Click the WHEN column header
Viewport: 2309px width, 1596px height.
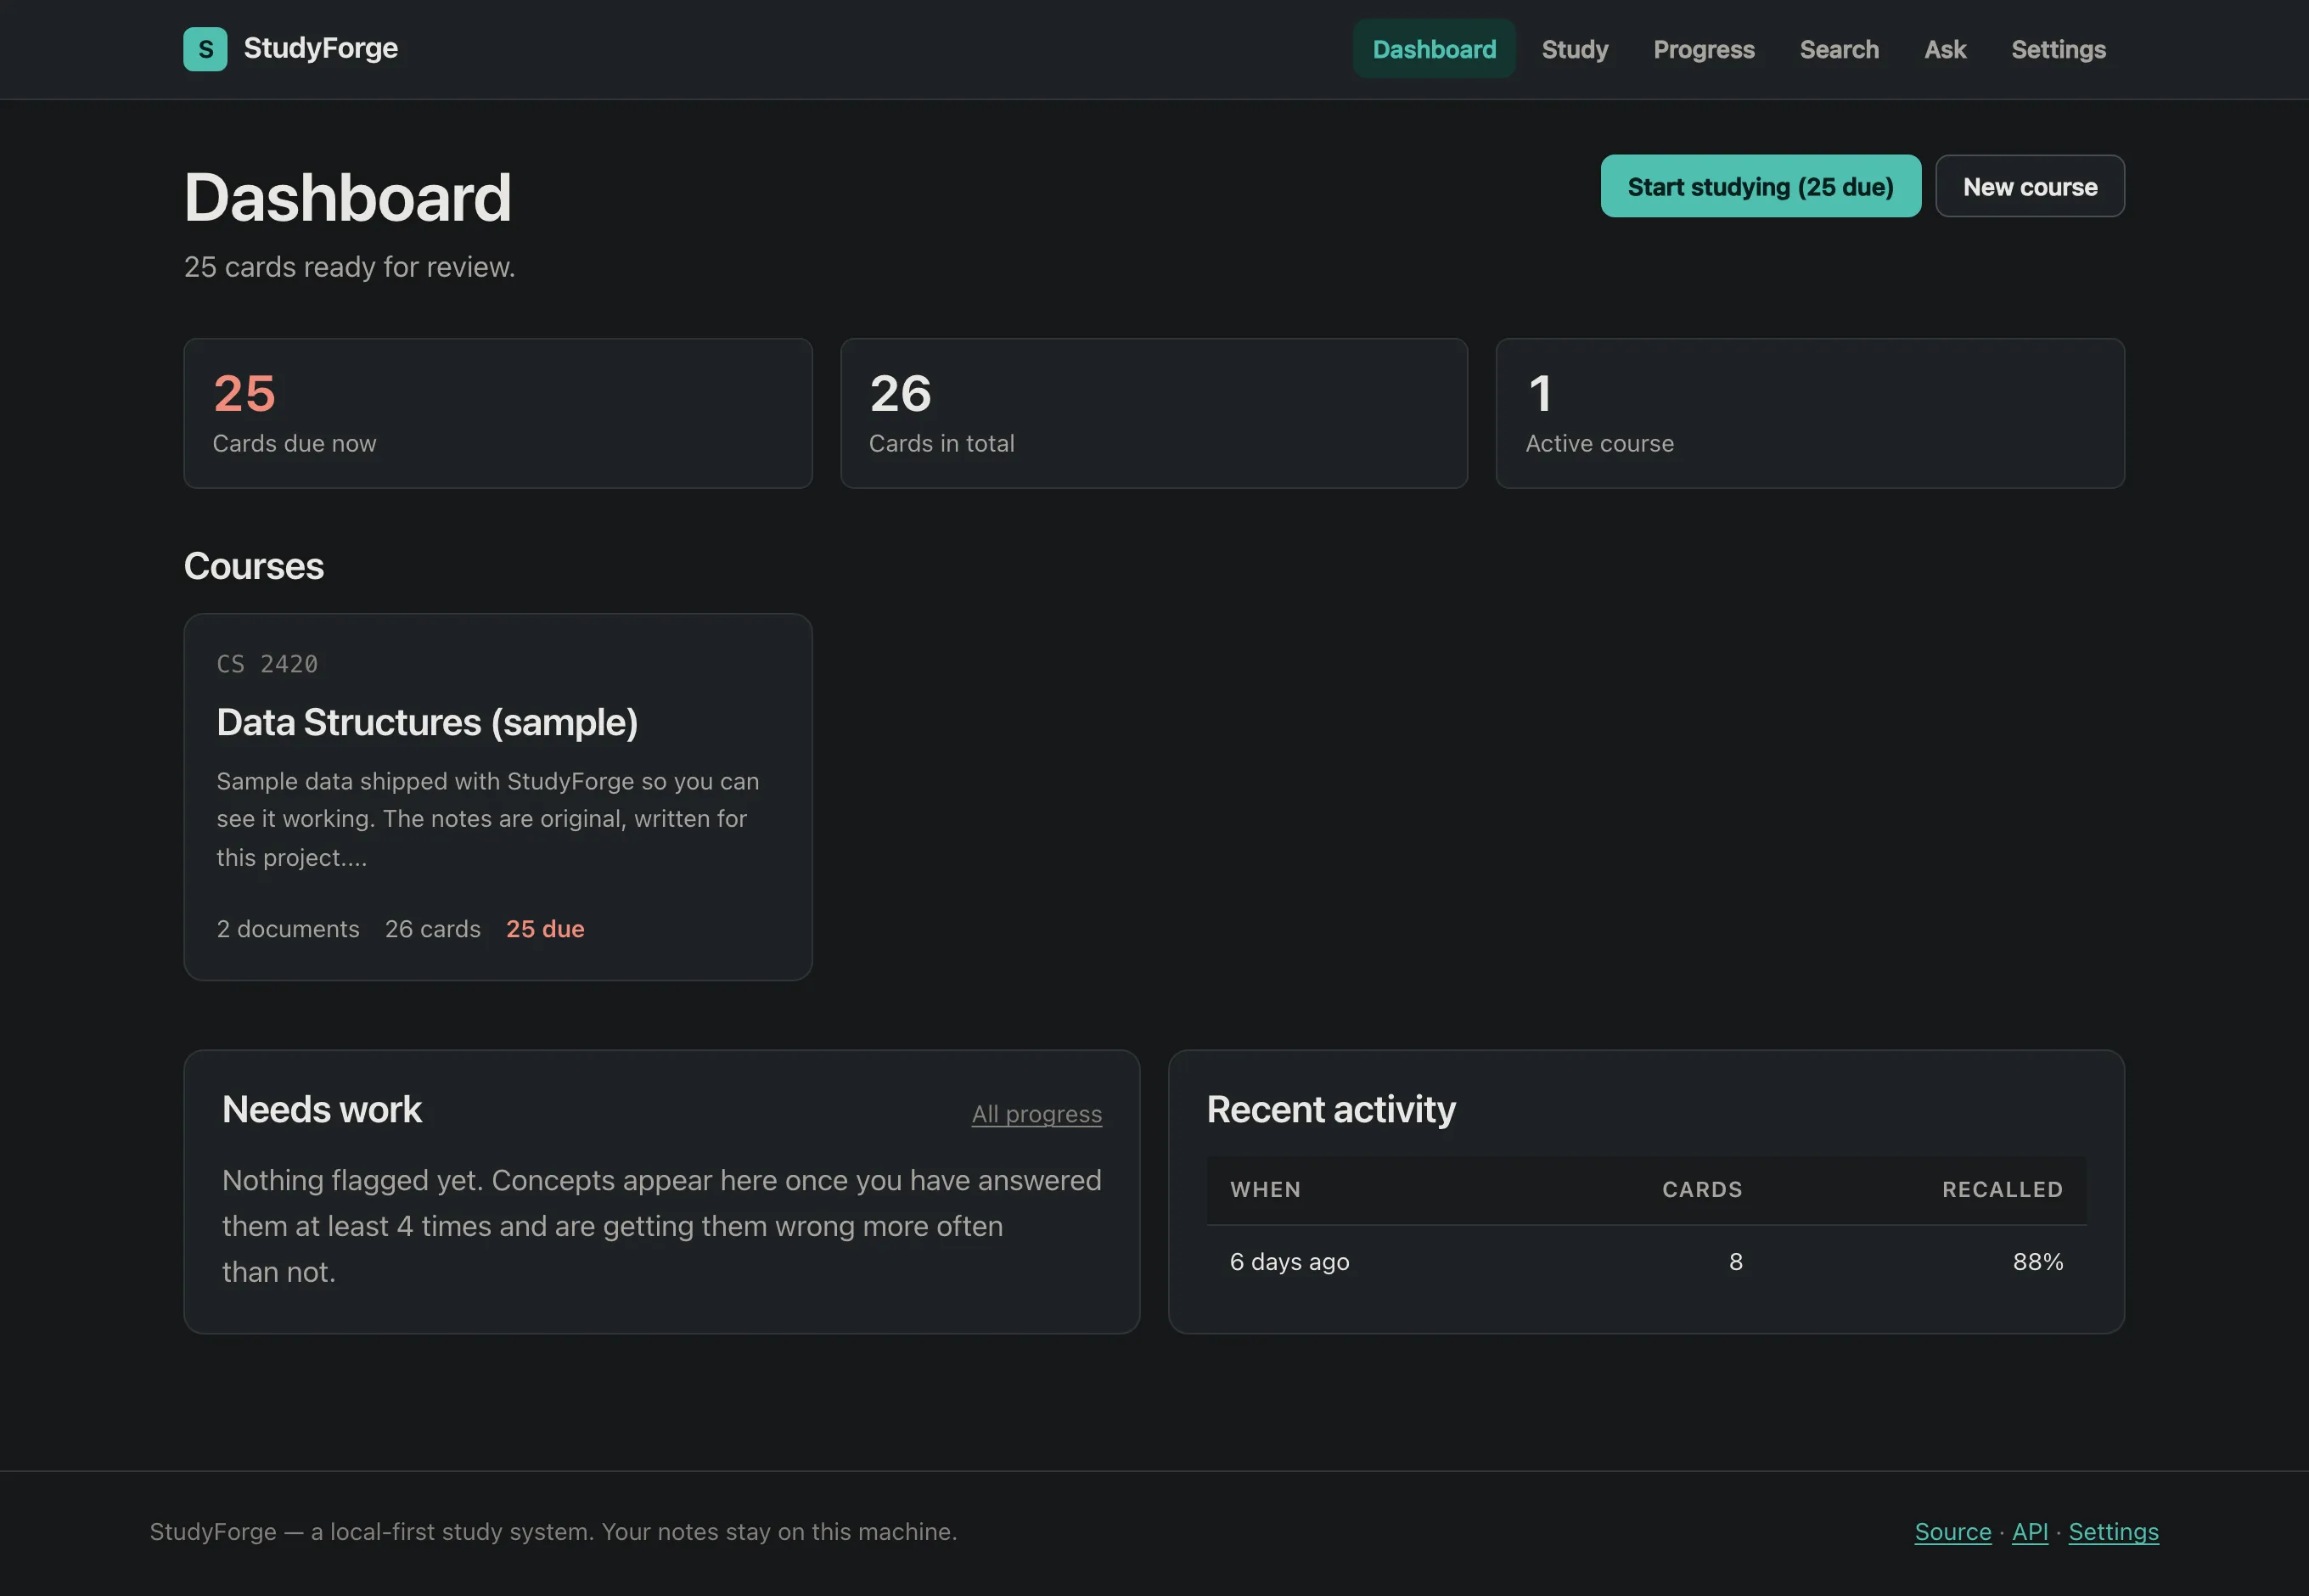[x=1265, y=1190]
